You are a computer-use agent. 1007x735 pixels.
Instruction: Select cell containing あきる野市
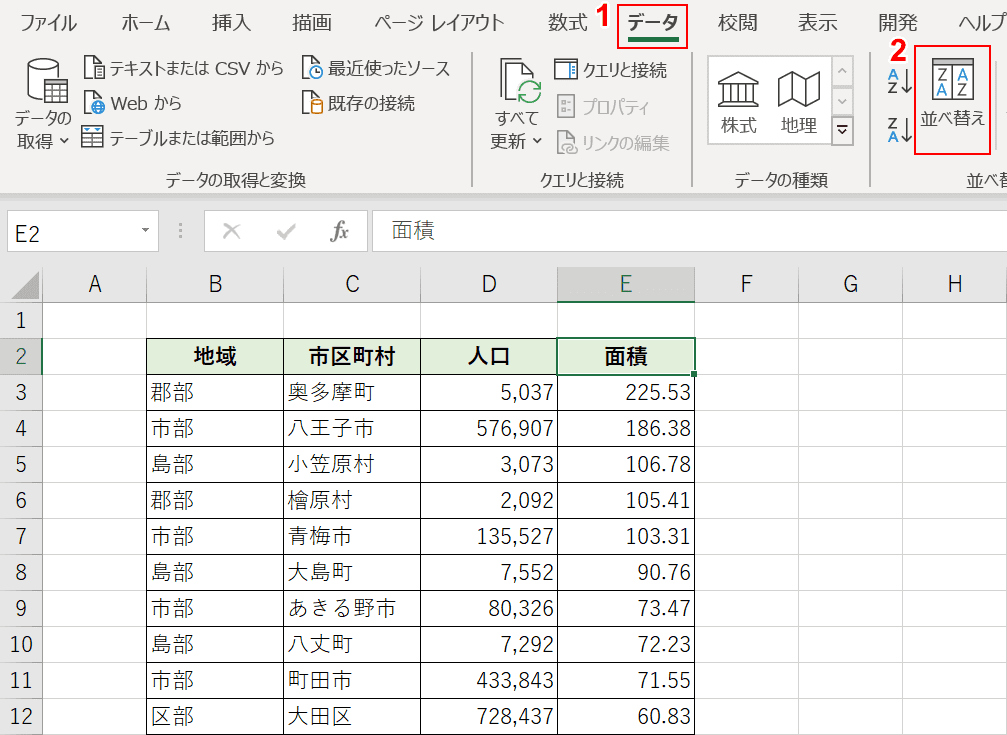point(352,608)
